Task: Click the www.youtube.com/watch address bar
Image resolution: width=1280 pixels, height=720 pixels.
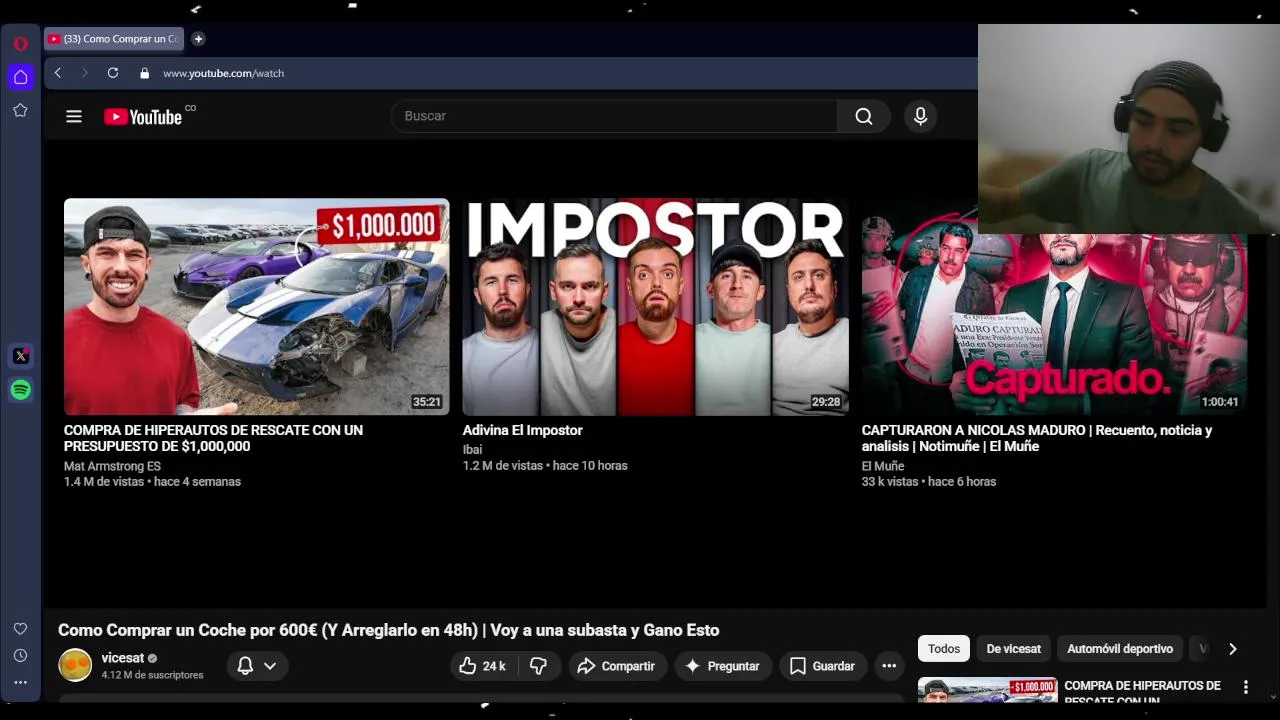Action: (x=223, y=73)
